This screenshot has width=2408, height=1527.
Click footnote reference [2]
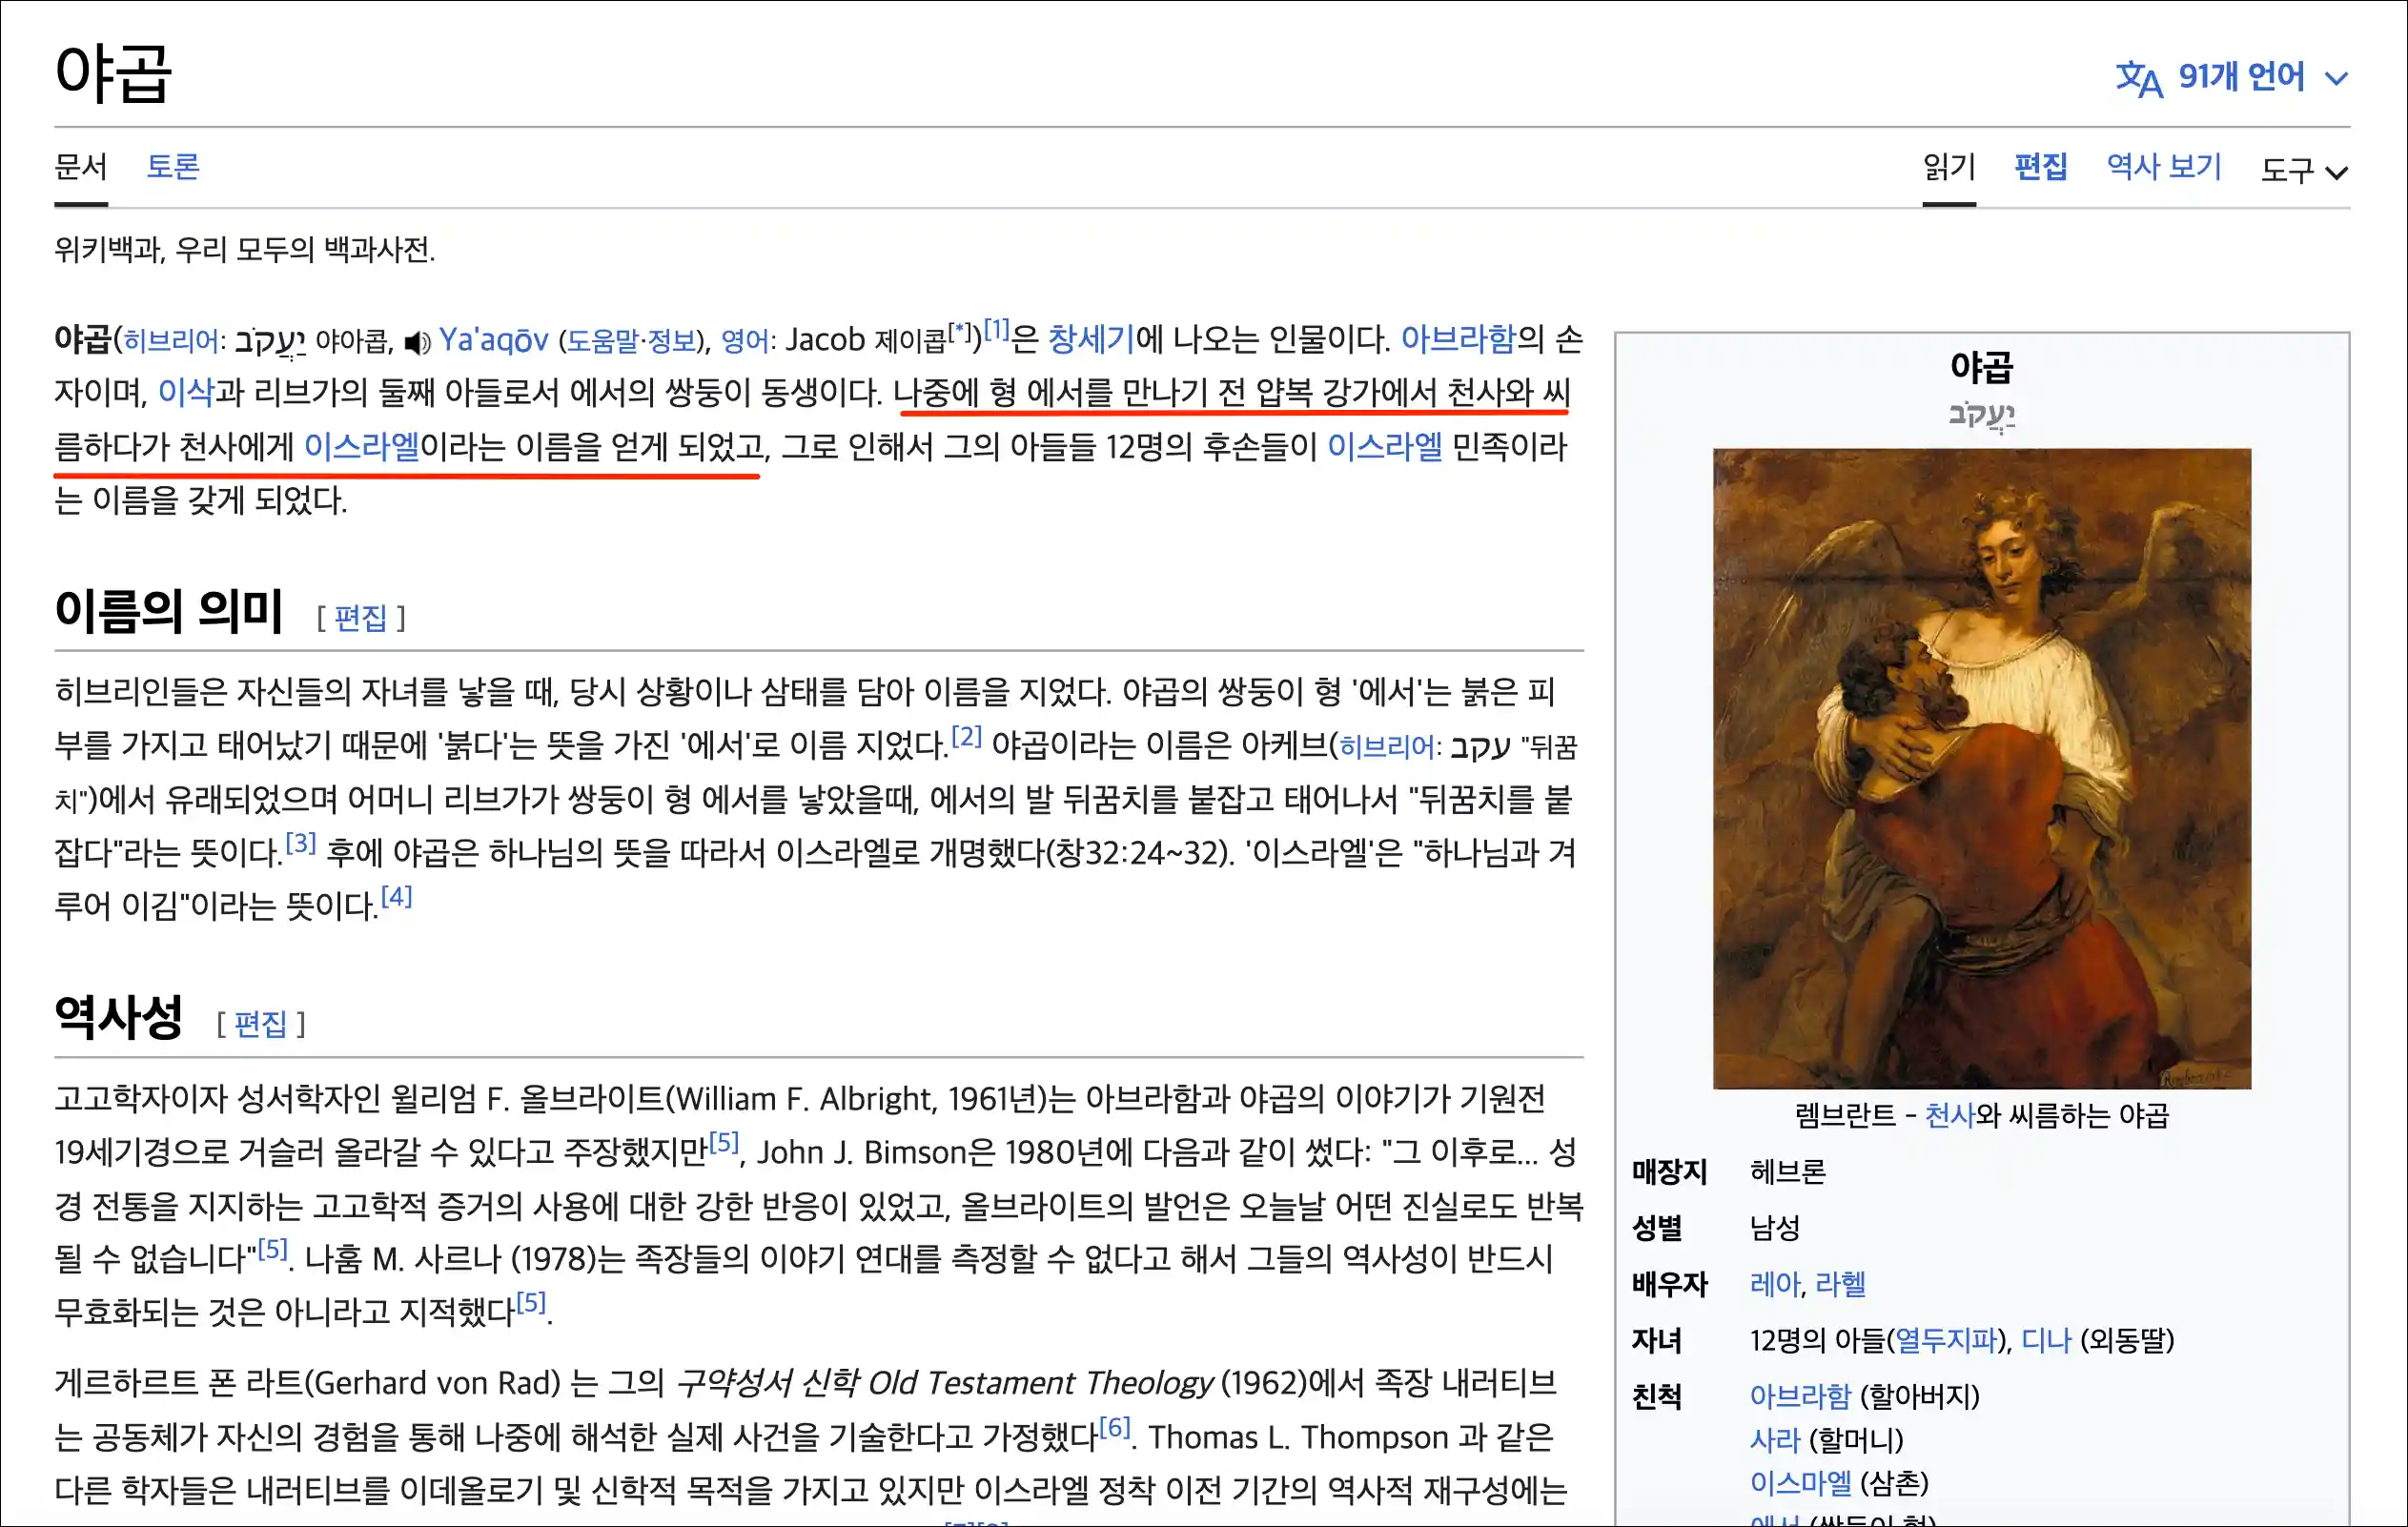[966, 737]
